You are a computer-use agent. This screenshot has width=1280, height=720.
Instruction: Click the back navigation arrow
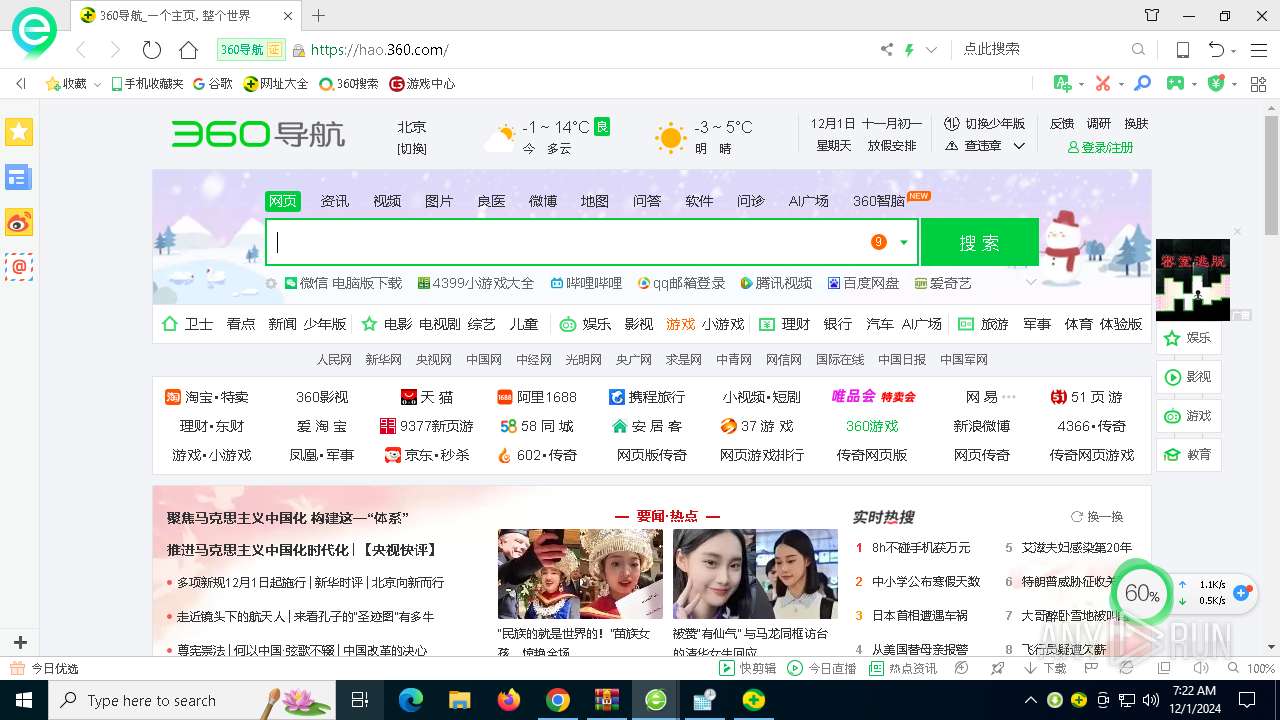click(x=81, y=49)
